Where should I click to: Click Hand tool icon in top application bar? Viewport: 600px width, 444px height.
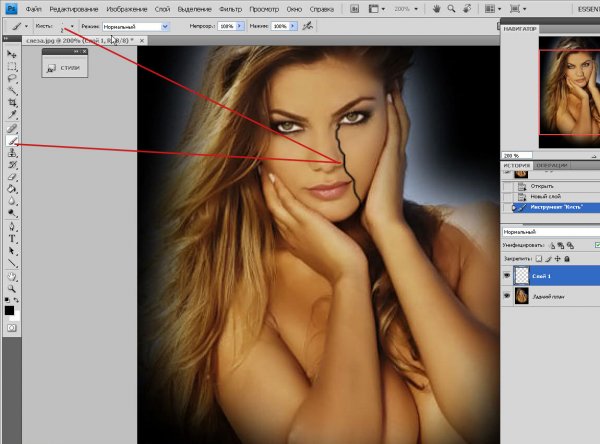coord(436,9)
